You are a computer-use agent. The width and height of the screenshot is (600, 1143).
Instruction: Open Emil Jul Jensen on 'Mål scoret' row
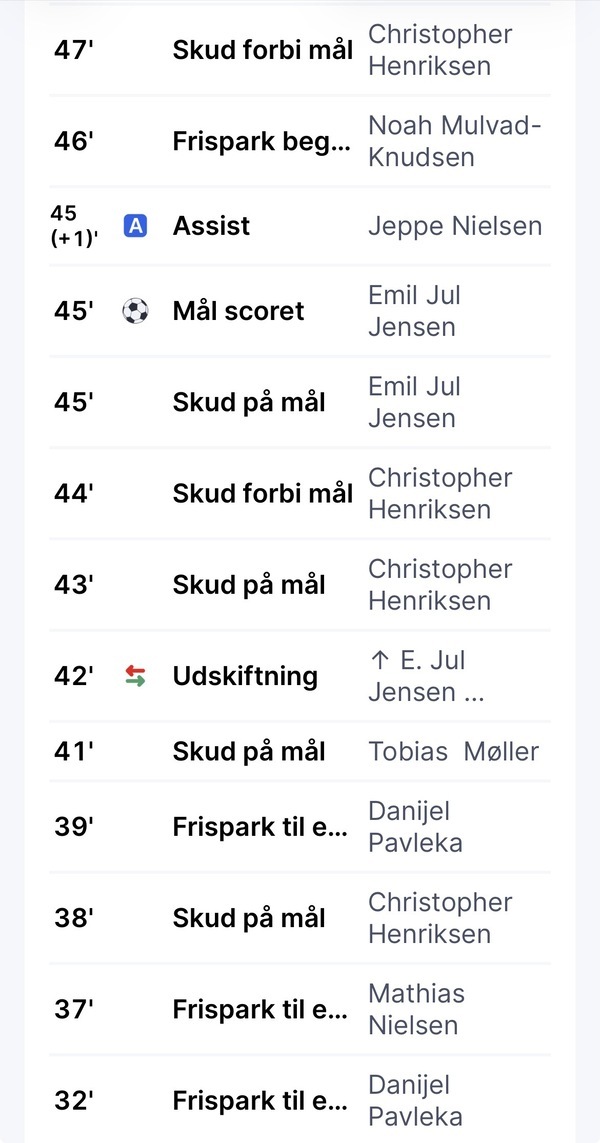coord(414,311)
